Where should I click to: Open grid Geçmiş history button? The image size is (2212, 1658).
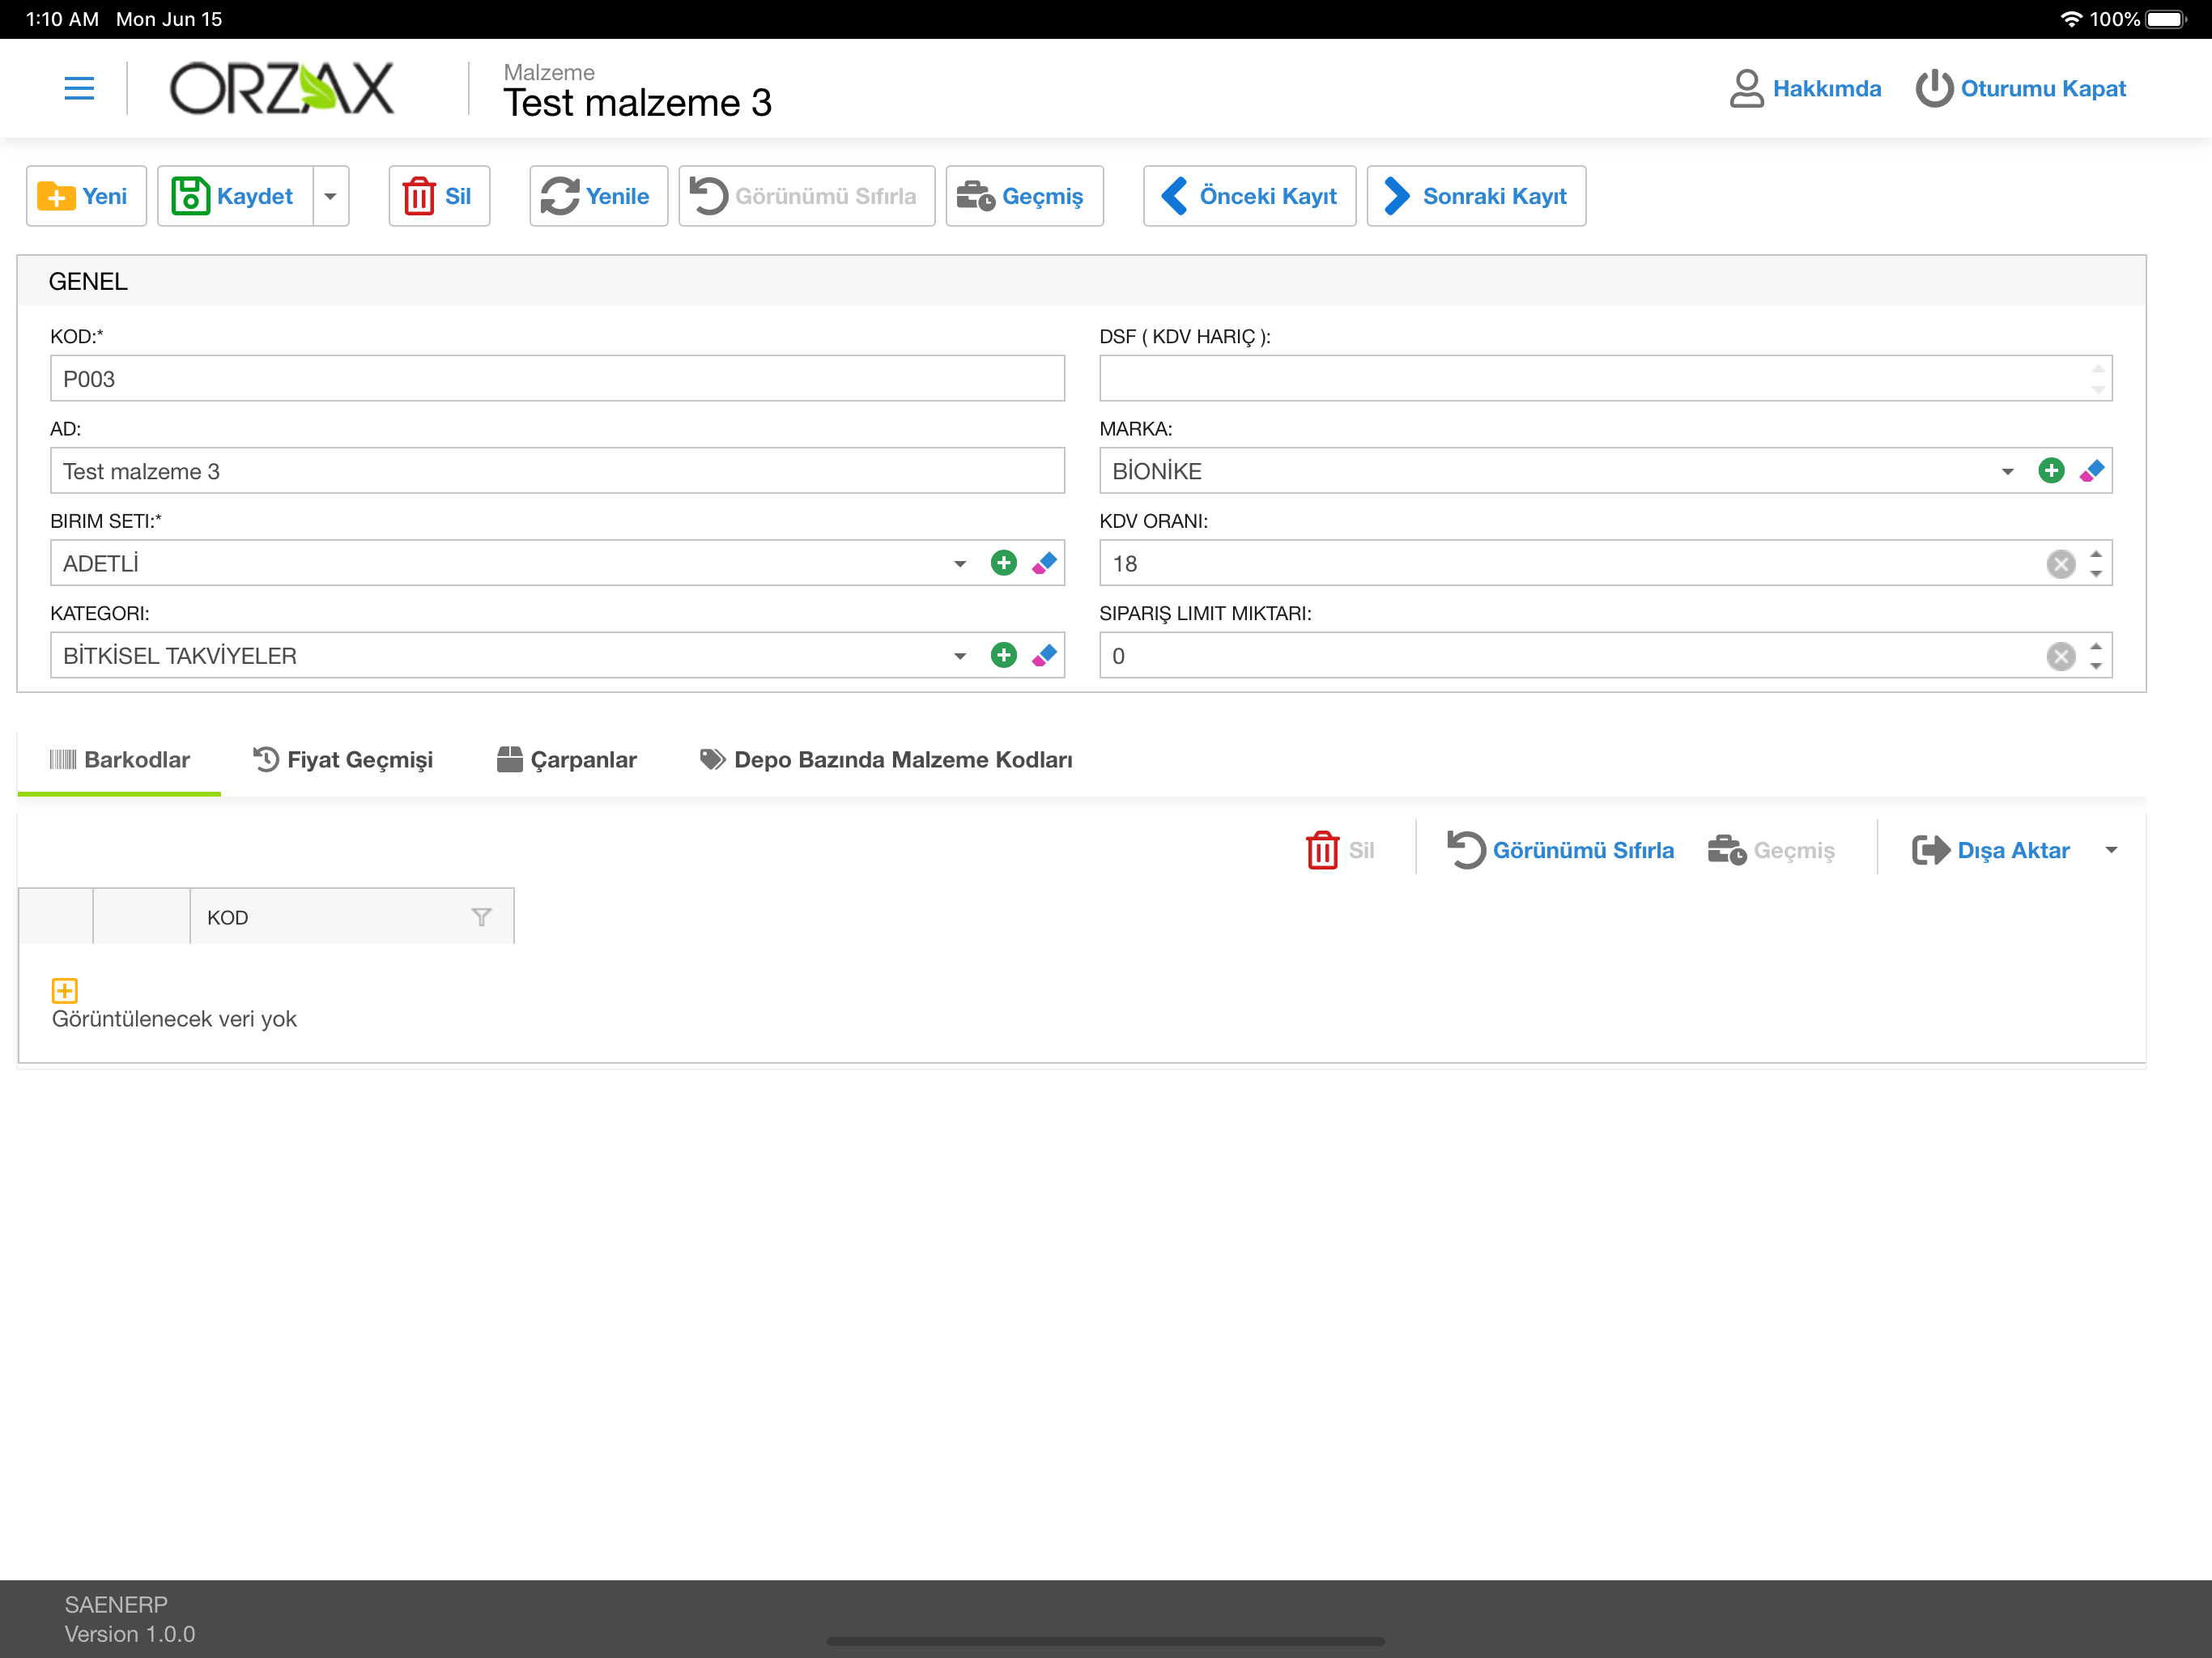1771,850
